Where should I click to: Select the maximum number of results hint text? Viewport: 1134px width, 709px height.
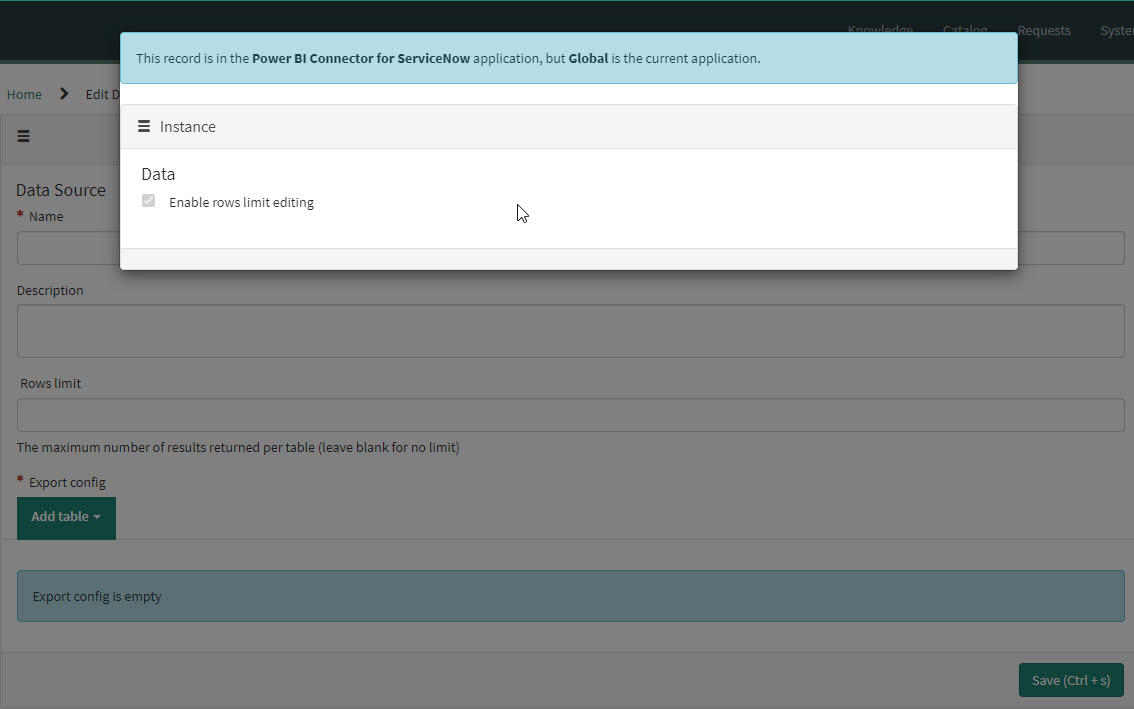pos(238,447)
